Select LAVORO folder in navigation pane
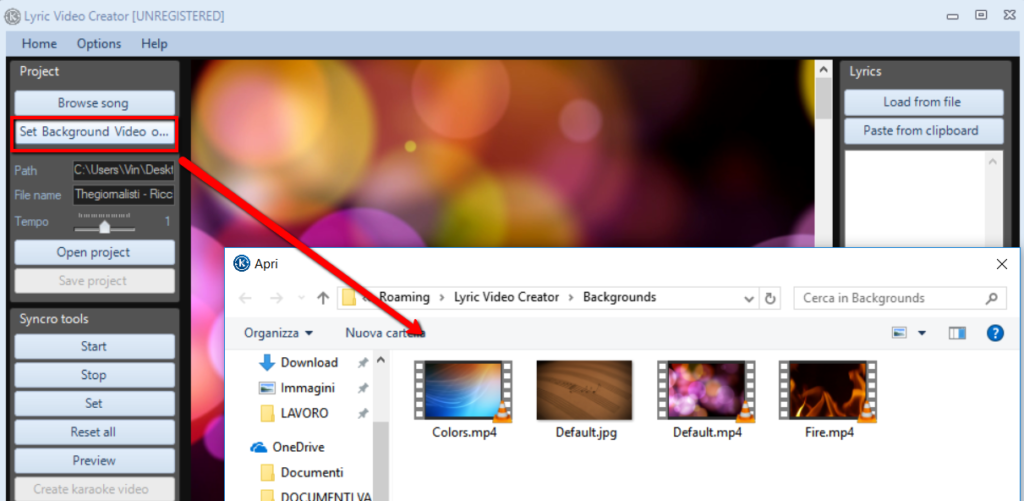This screenshot has width=1024, height=501. tap(304, 413)
